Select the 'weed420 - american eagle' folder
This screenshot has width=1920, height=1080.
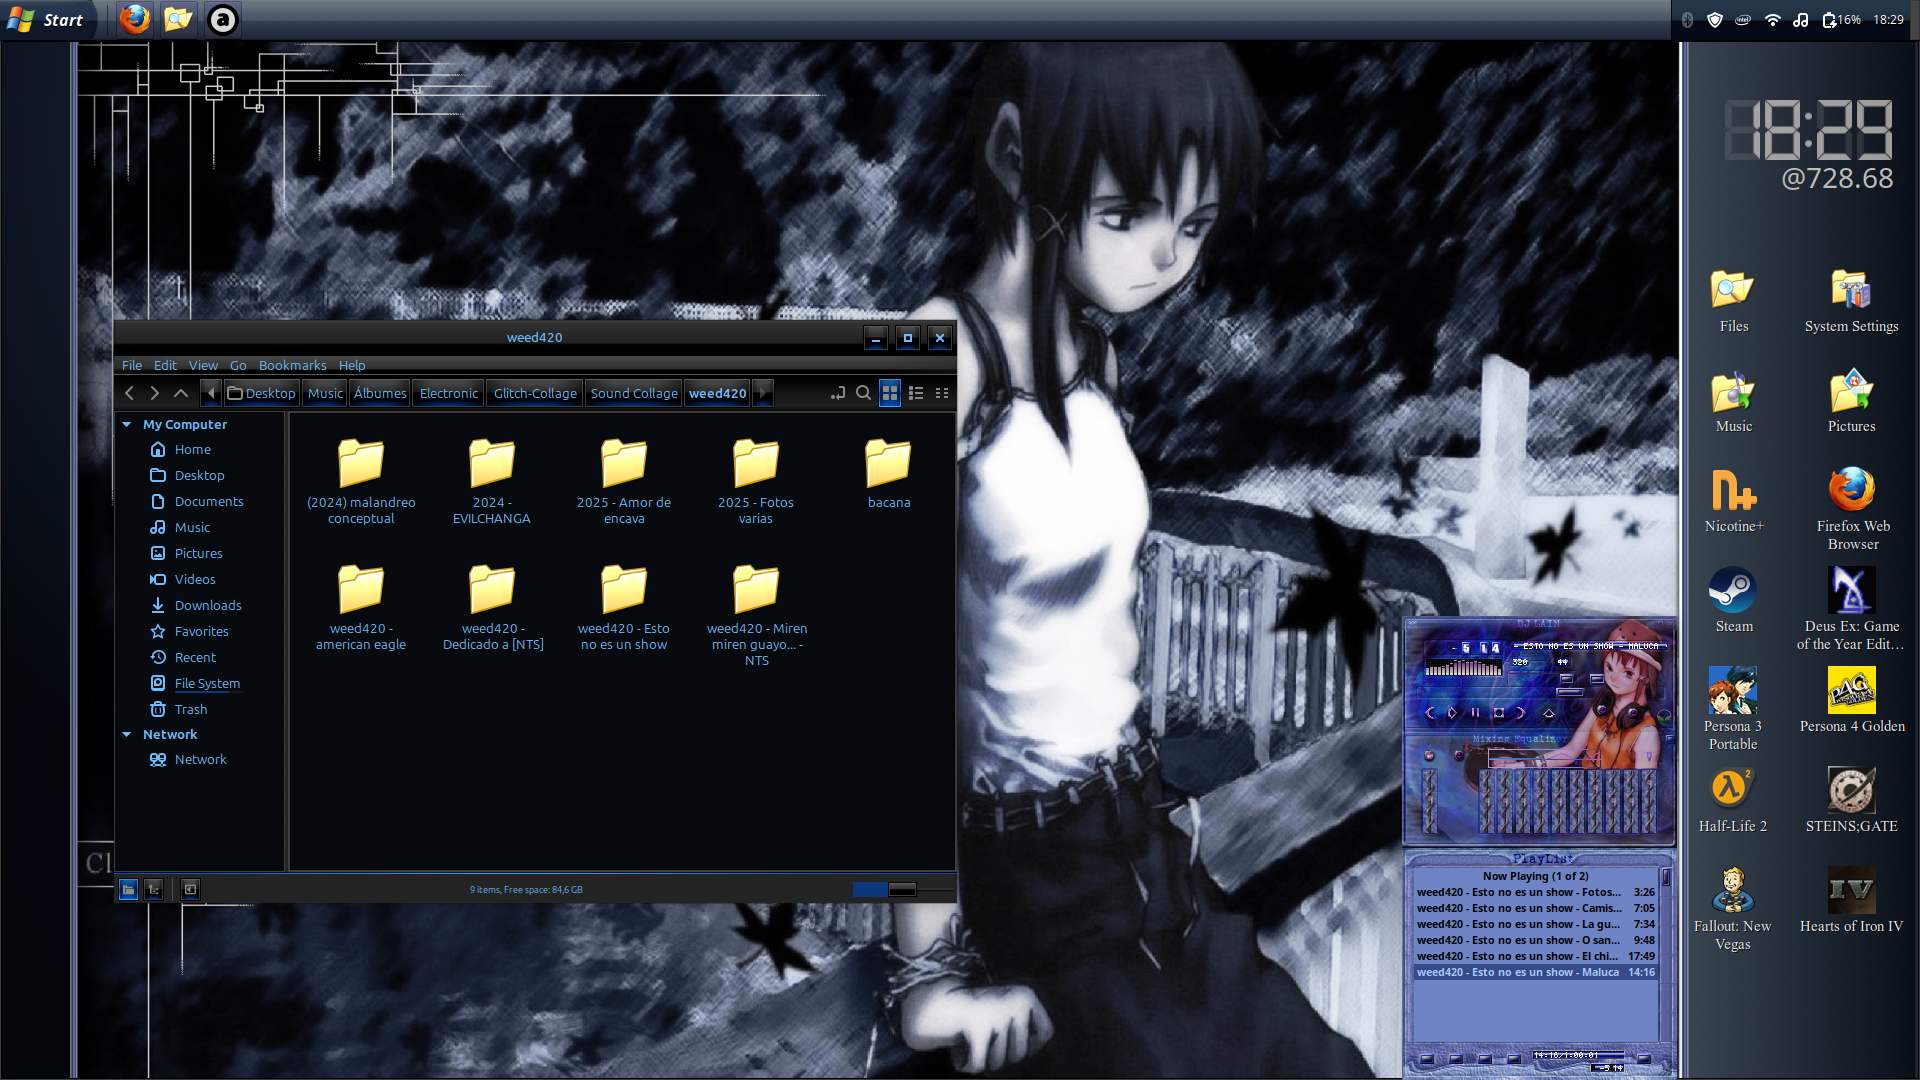point(361,608)
